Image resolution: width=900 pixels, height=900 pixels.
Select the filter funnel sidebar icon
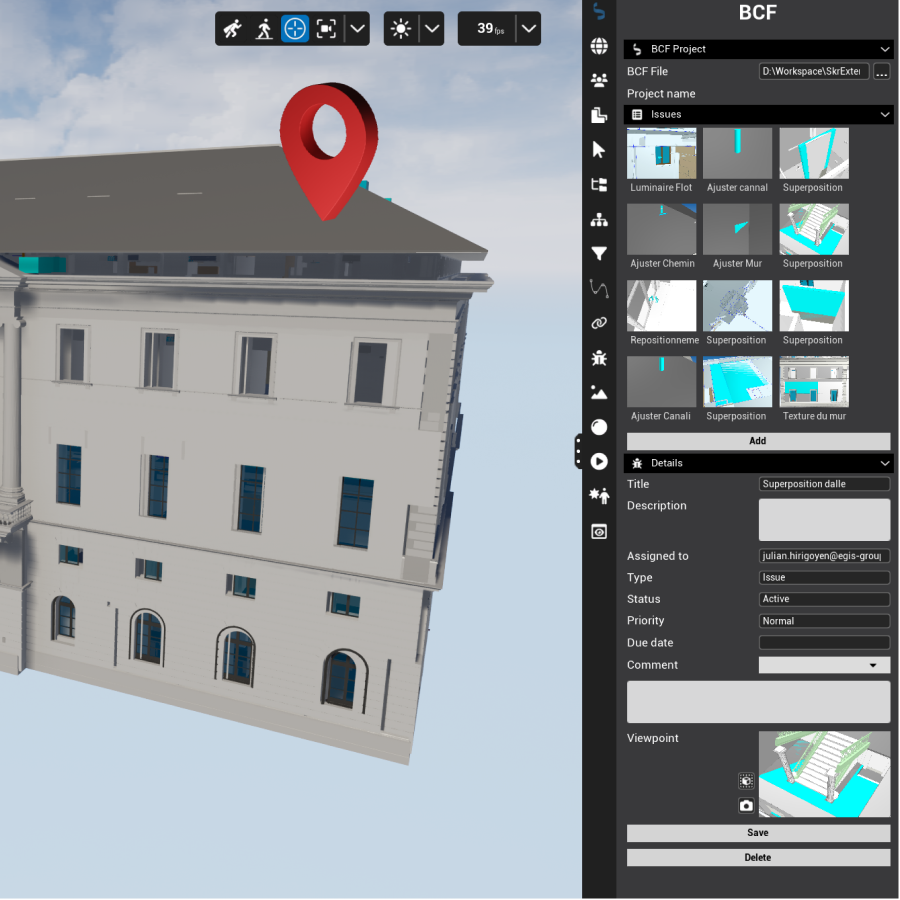pyautogui.click(x=599, y=254)
